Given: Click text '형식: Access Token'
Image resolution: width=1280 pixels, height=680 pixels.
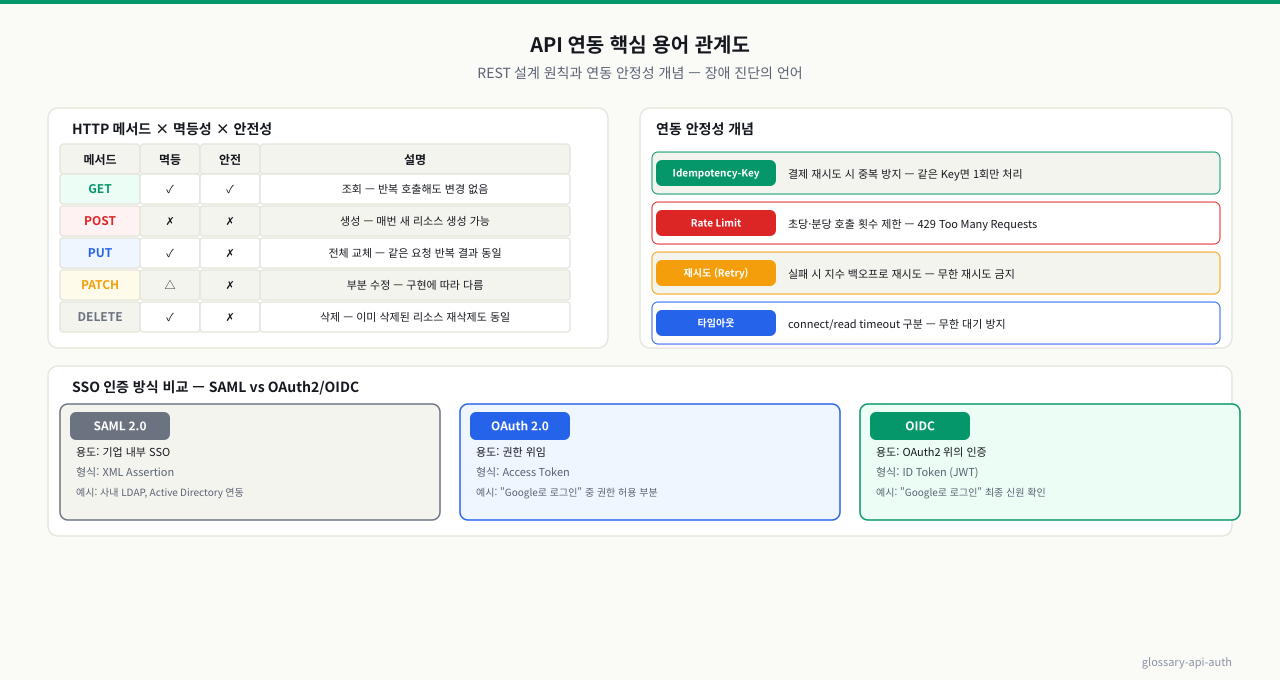Looking at the screenshot, I should tap(523, 472).
